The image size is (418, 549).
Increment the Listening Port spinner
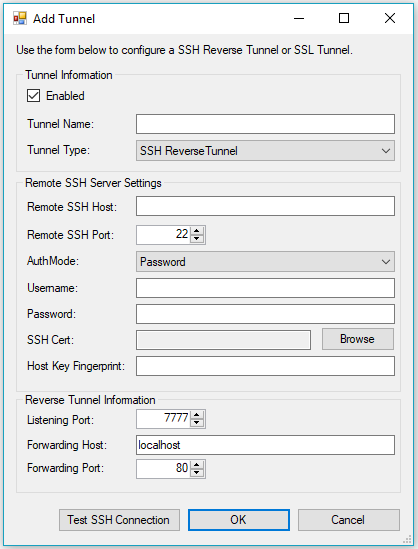click(197, 415)
